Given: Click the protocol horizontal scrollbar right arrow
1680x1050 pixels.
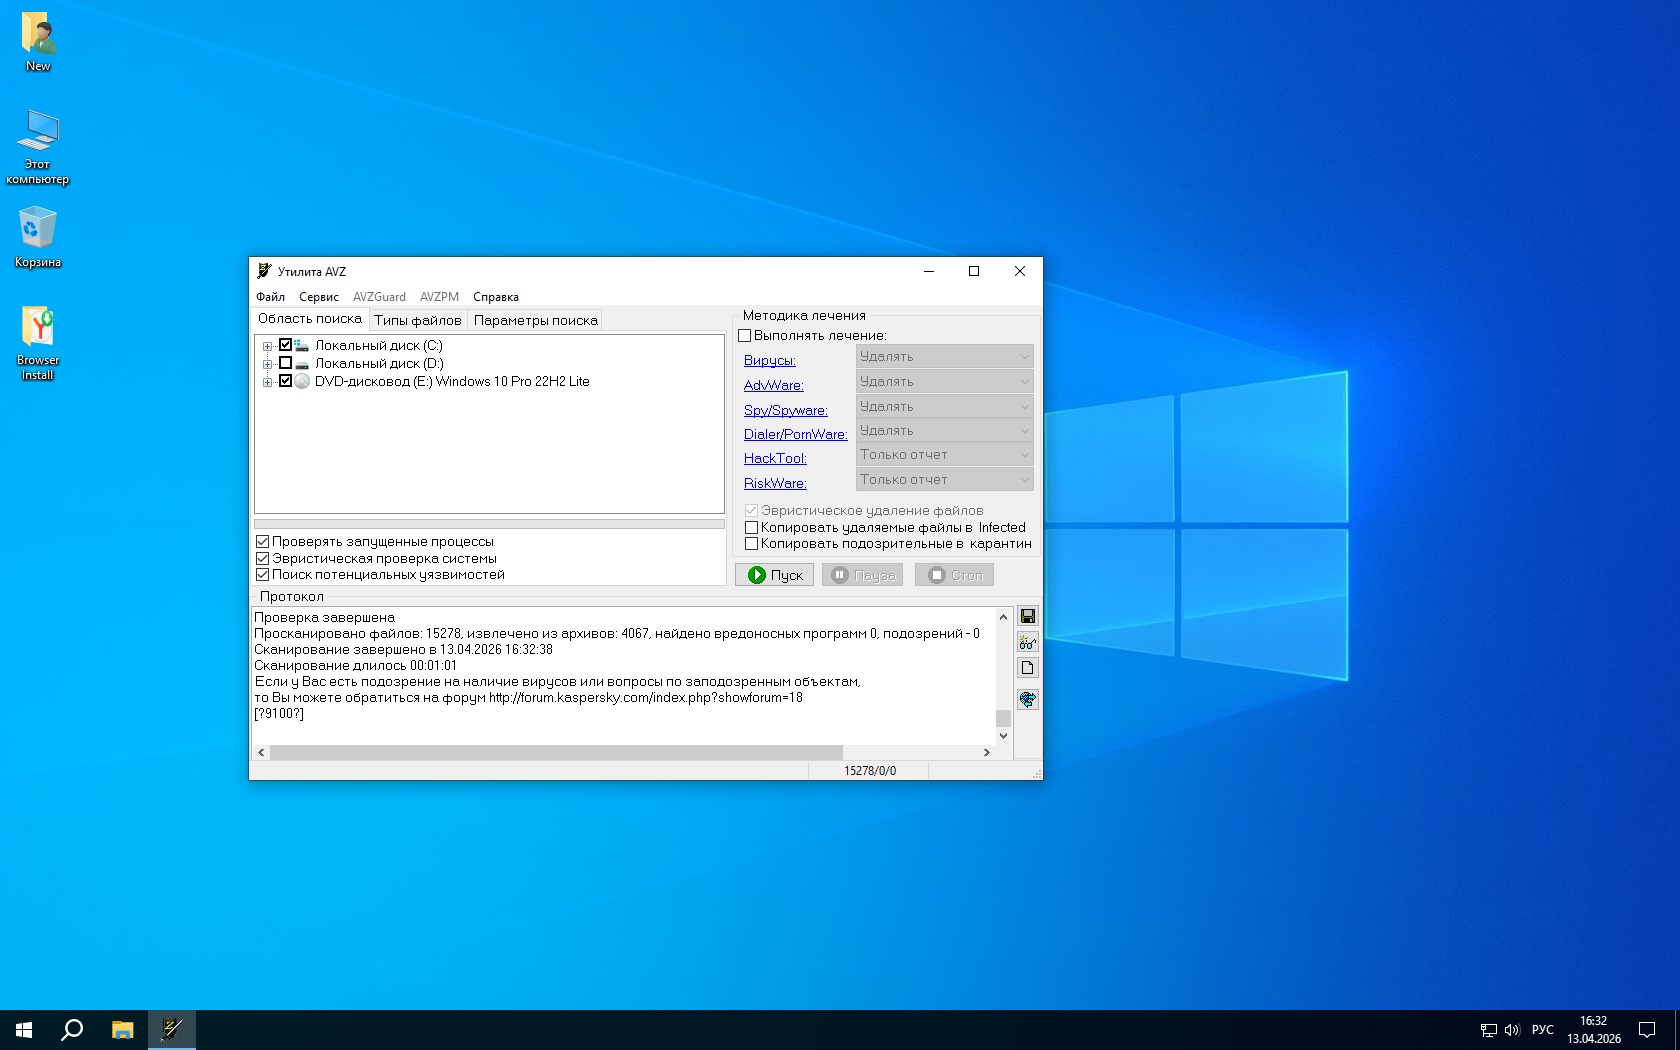Looking at the screenshot, I should [986, 752].
